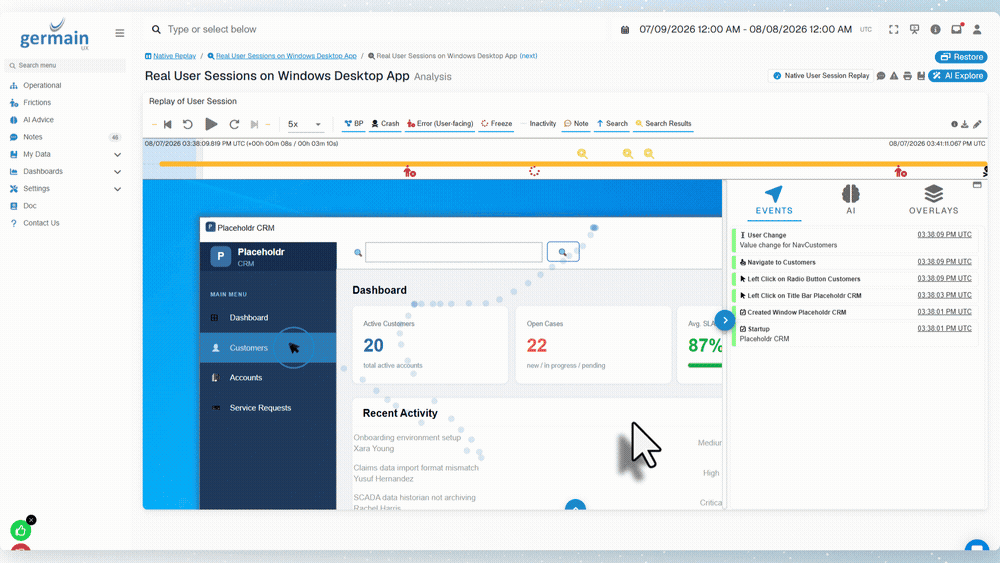Toggle the Crash event filter
This screenshot has width=1000, height=563.
tap(385, 124)
